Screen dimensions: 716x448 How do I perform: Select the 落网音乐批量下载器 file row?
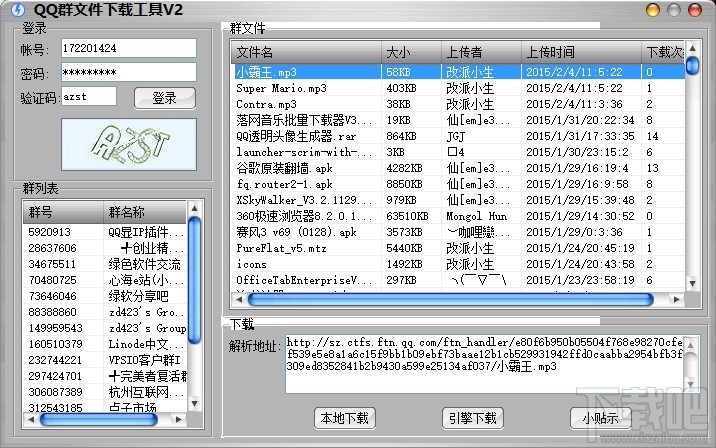click(x=458, y=120)
